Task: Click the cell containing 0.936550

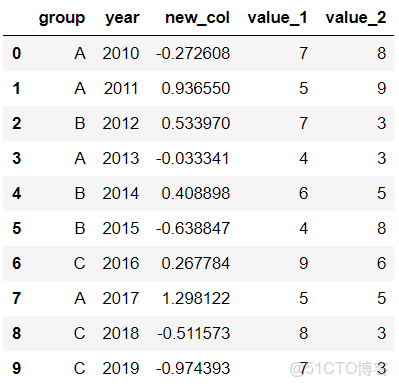Action: click(x=196, y=88)
